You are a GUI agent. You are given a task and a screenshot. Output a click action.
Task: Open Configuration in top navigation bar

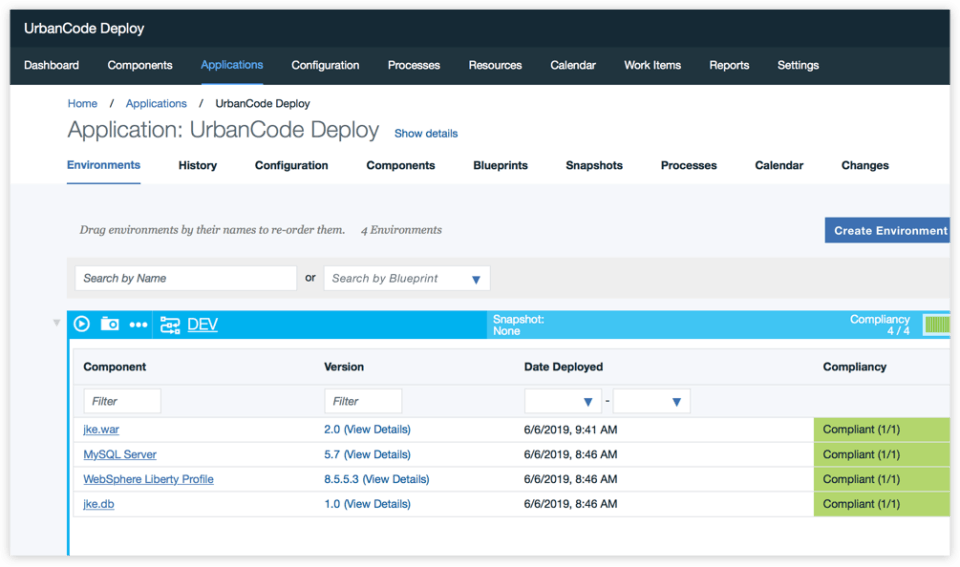[x=325, y=65]
